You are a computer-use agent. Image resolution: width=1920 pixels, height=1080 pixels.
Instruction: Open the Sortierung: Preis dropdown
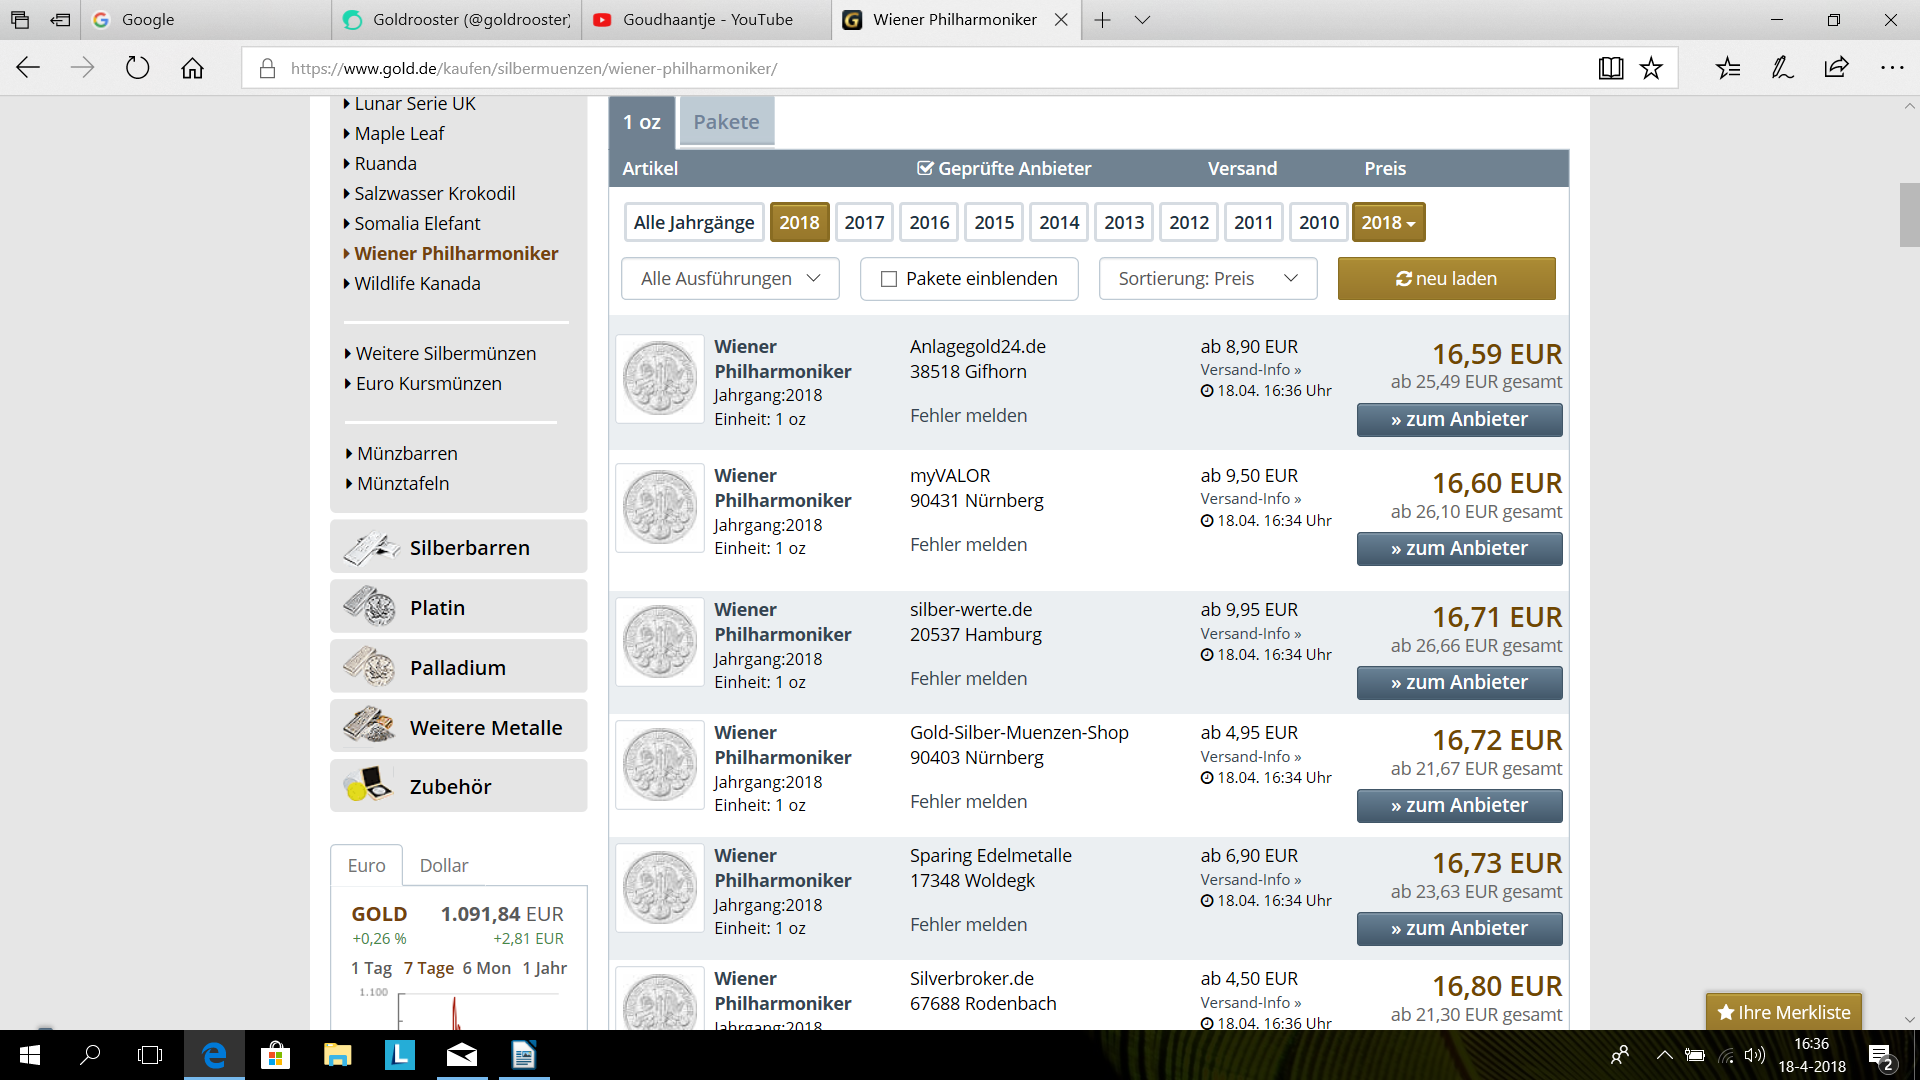pyautogui.click(x=1207, y=279)
